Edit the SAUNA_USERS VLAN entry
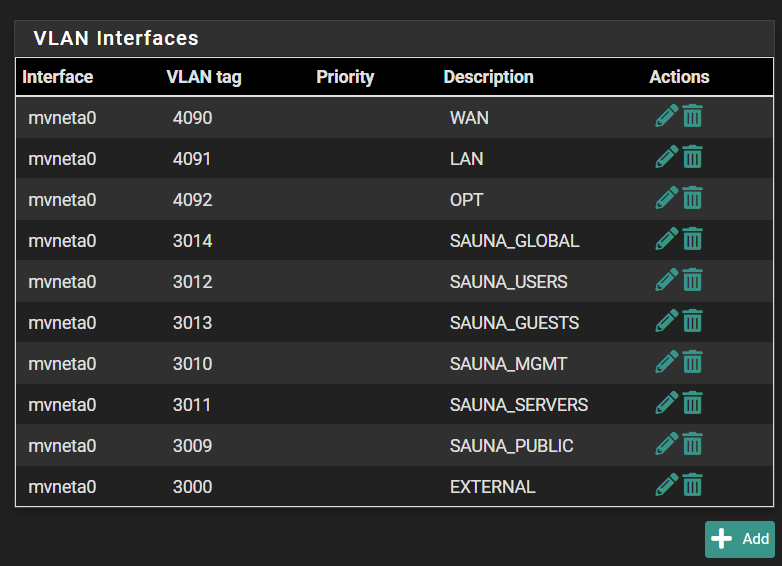 coord(666,280)
